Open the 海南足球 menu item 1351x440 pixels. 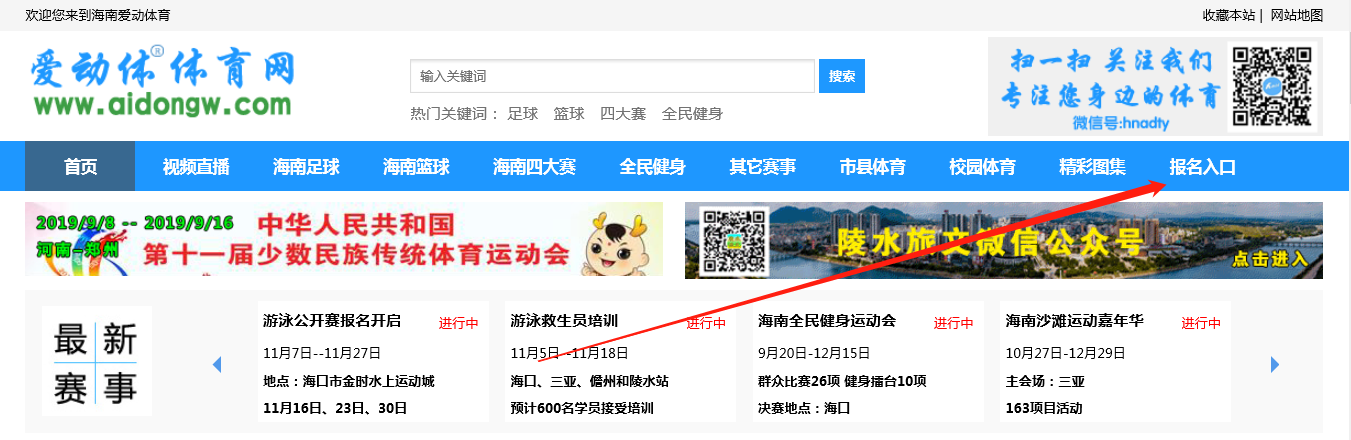(x=306, y=166)
